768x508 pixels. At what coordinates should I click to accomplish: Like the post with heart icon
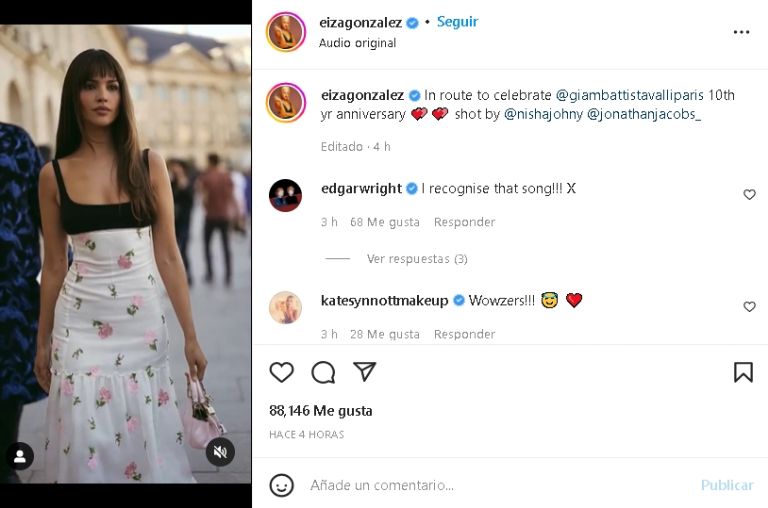[282, 372]
